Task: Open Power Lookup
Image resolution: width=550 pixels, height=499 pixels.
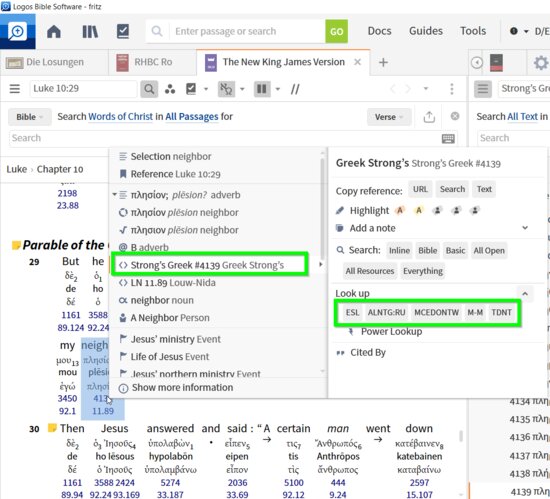Action: pos(391,331)
